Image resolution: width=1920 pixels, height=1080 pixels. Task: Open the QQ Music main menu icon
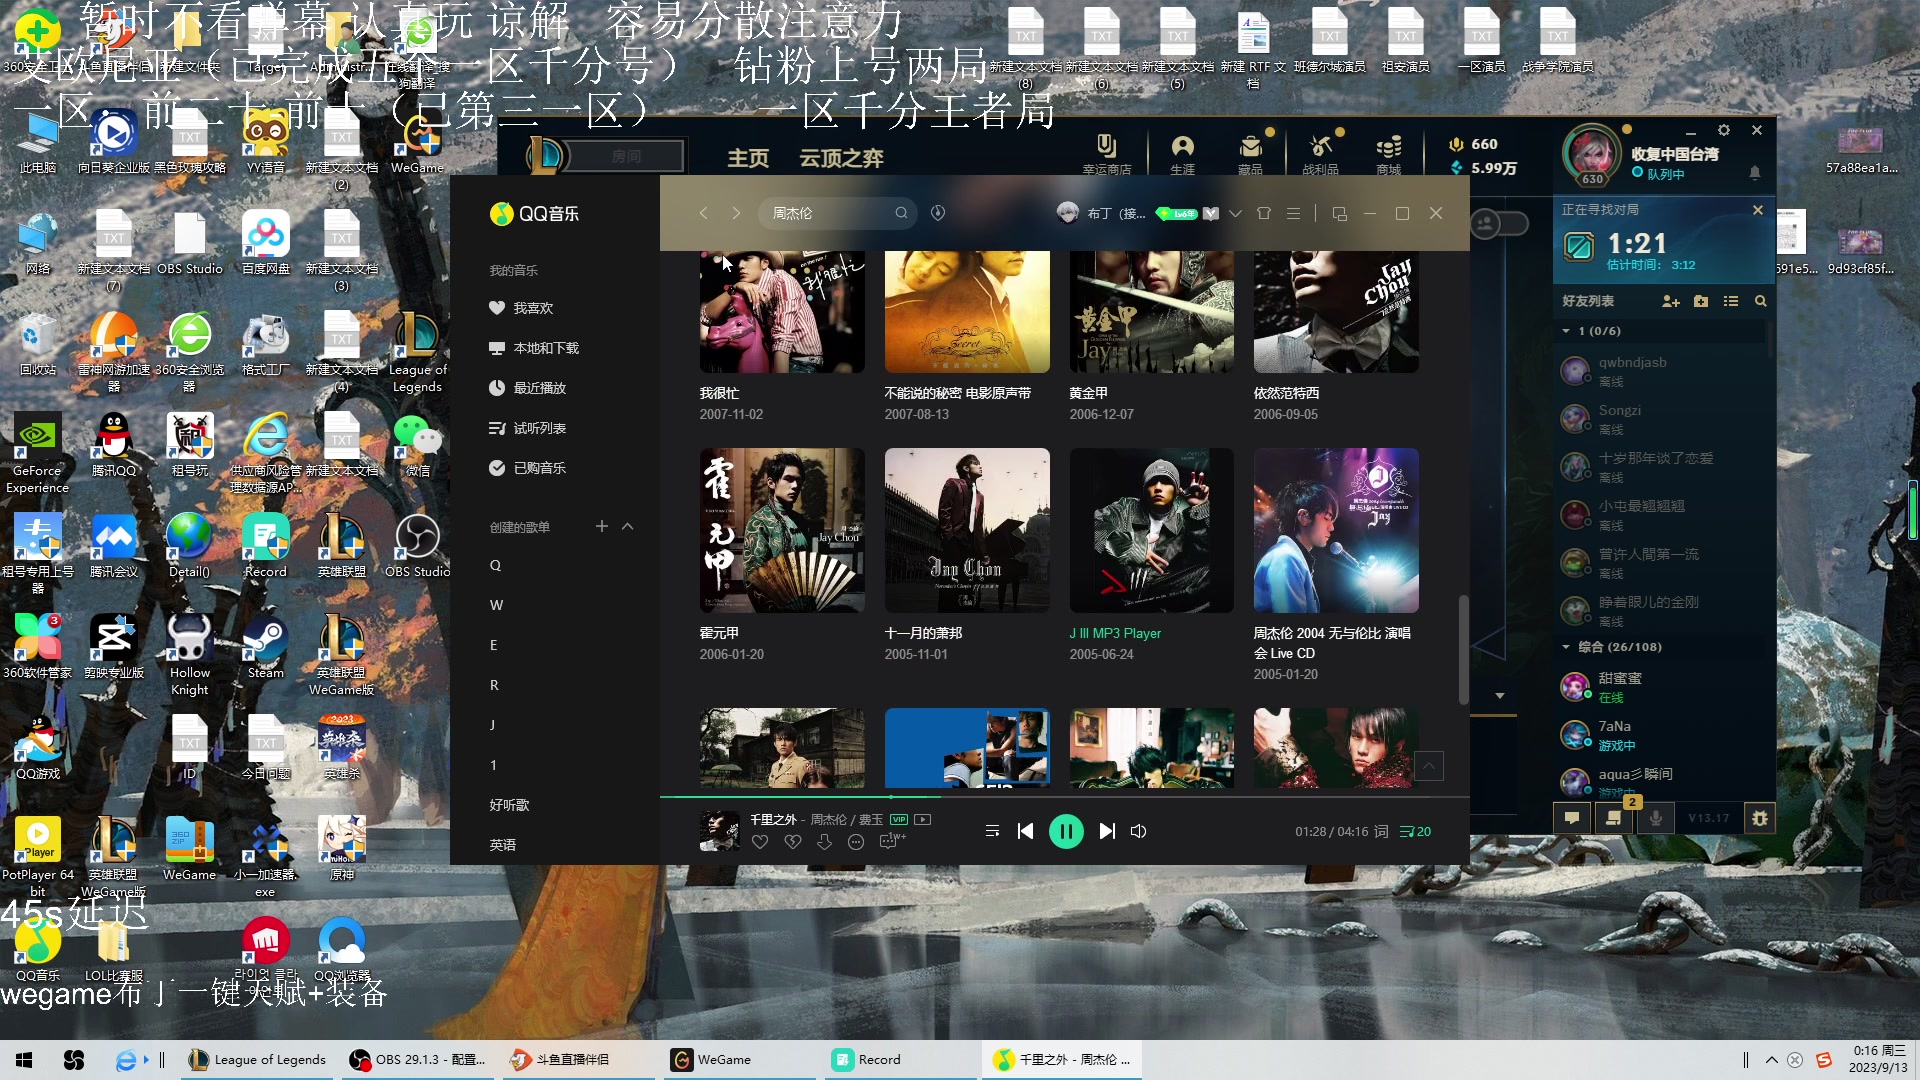coord(1294,213)
